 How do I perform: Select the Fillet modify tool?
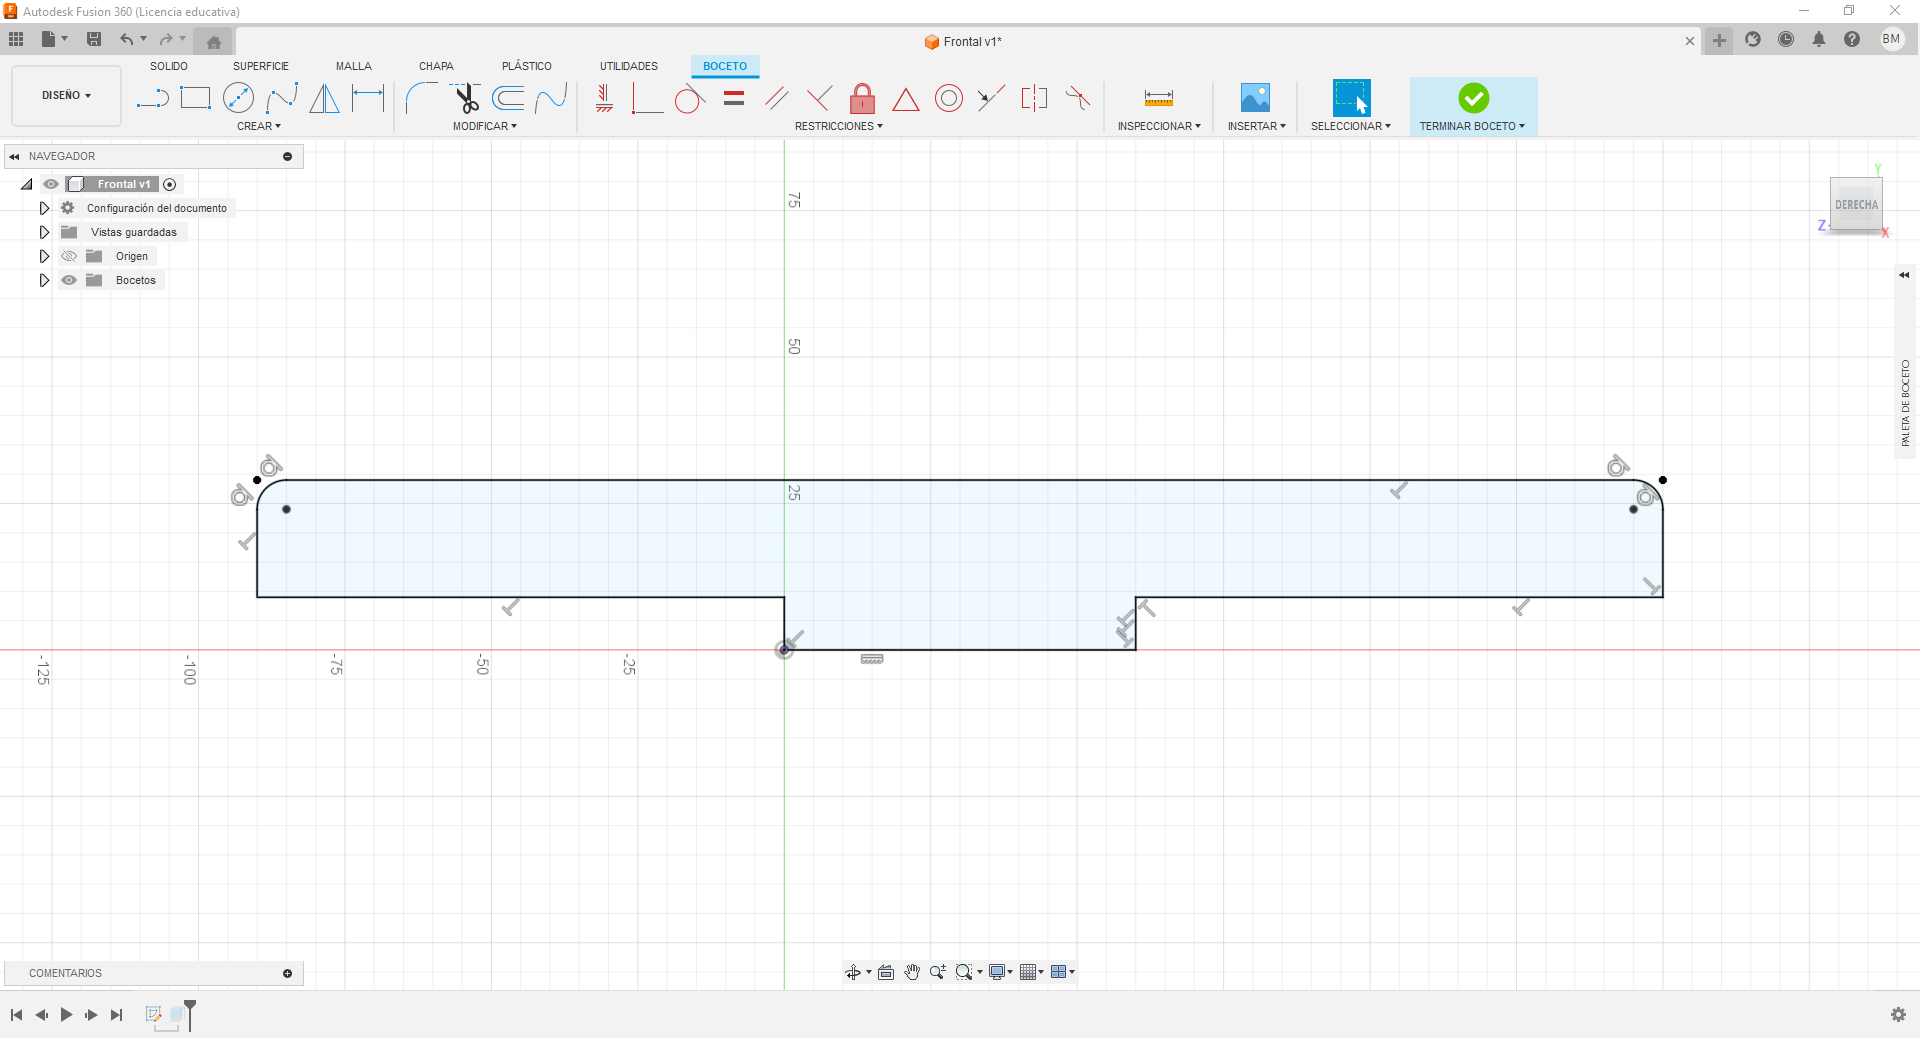(x=421, y=98)
